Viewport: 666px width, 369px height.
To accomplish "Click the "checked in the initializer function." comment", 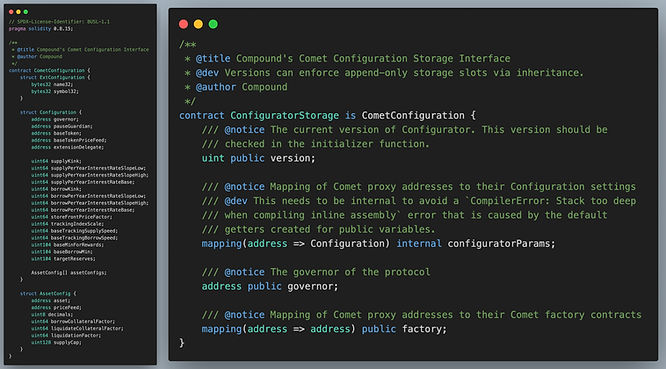I will tap(316, 144).
